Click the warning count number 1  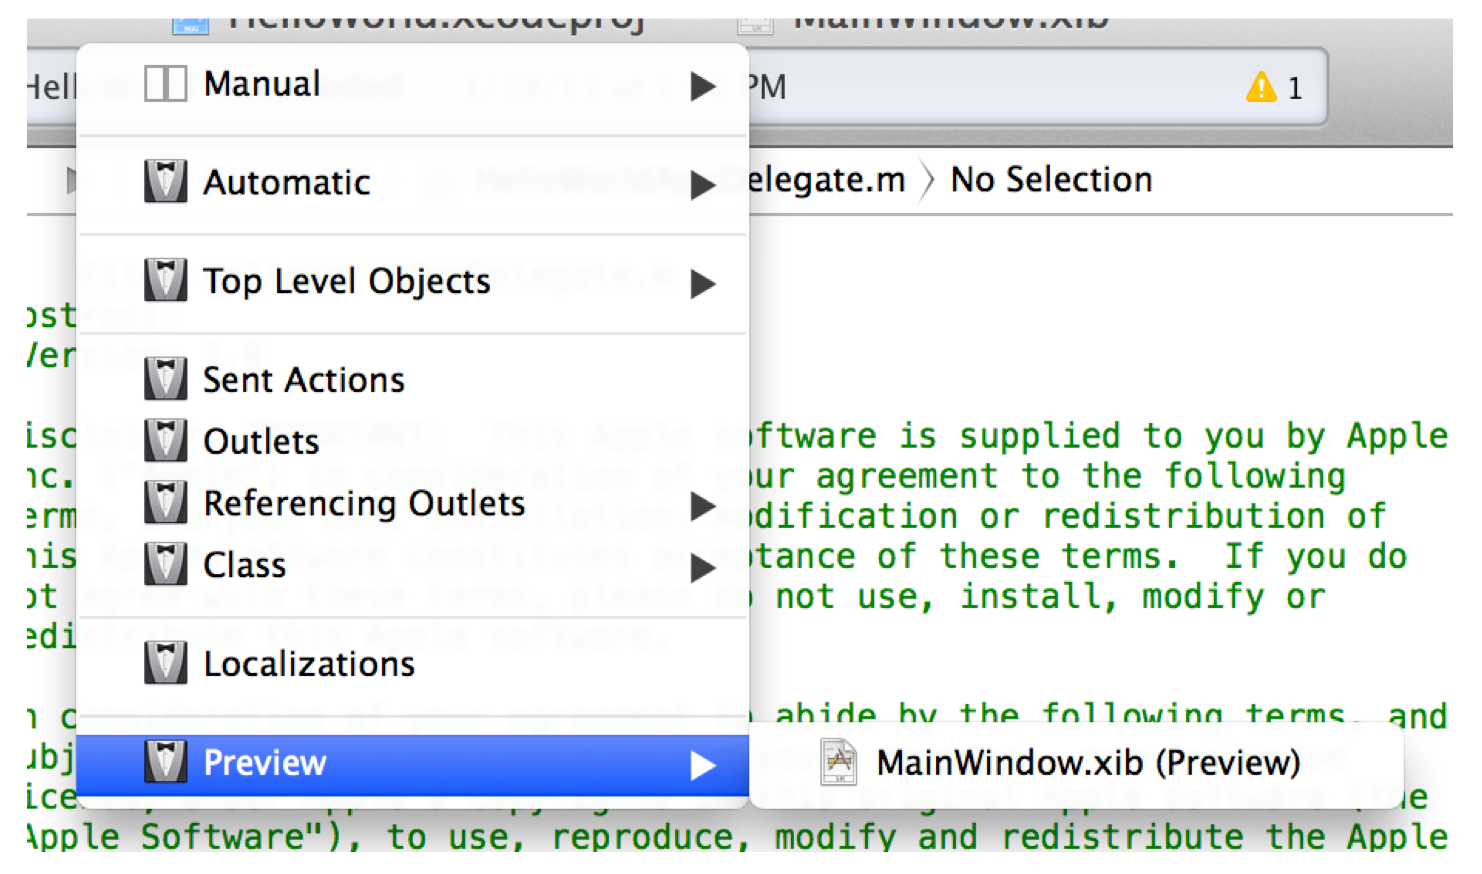click(1295, 89)
